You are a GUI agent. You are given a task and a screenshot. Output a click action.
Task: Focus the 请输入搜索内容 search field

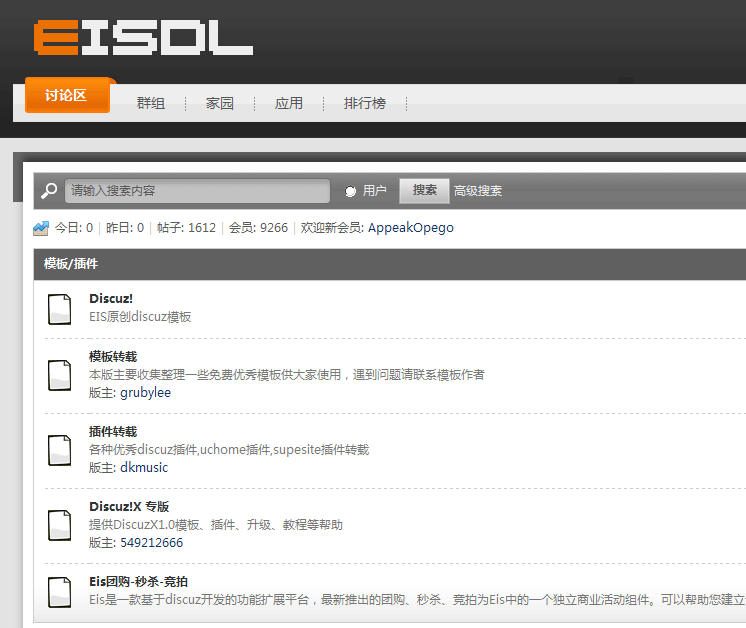[197, 191]
